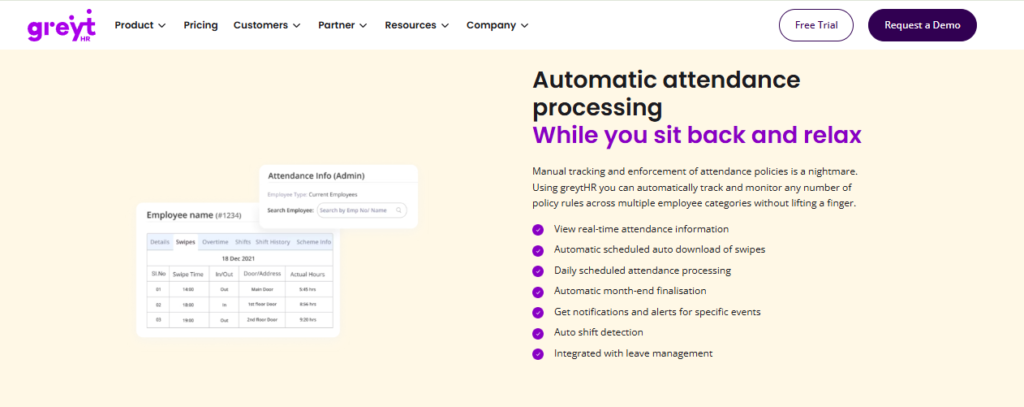Start a Free Trial
This screenshot has width=1024, height=407.
point(816,25)
